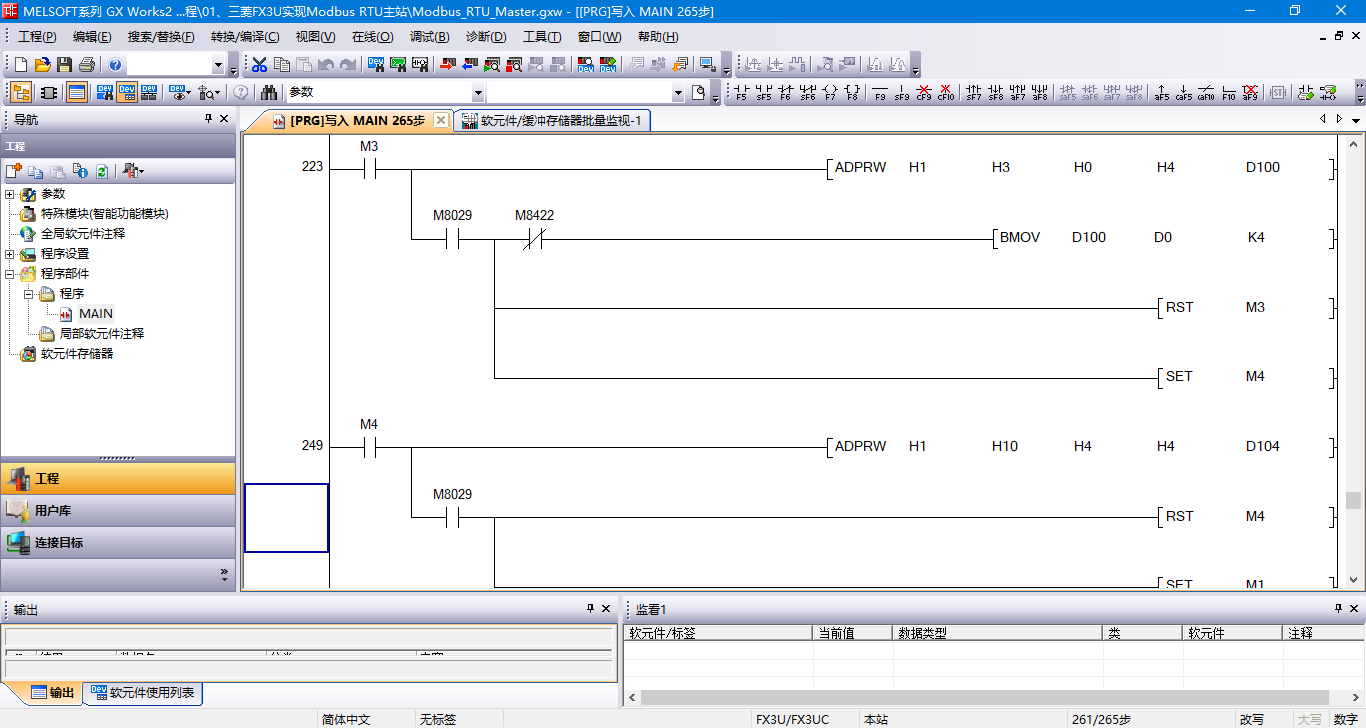The width and height of the screenshot is (1366, 728).
Task: Open the 参数 dropdown in toolbar
Action: pos(478,93)
